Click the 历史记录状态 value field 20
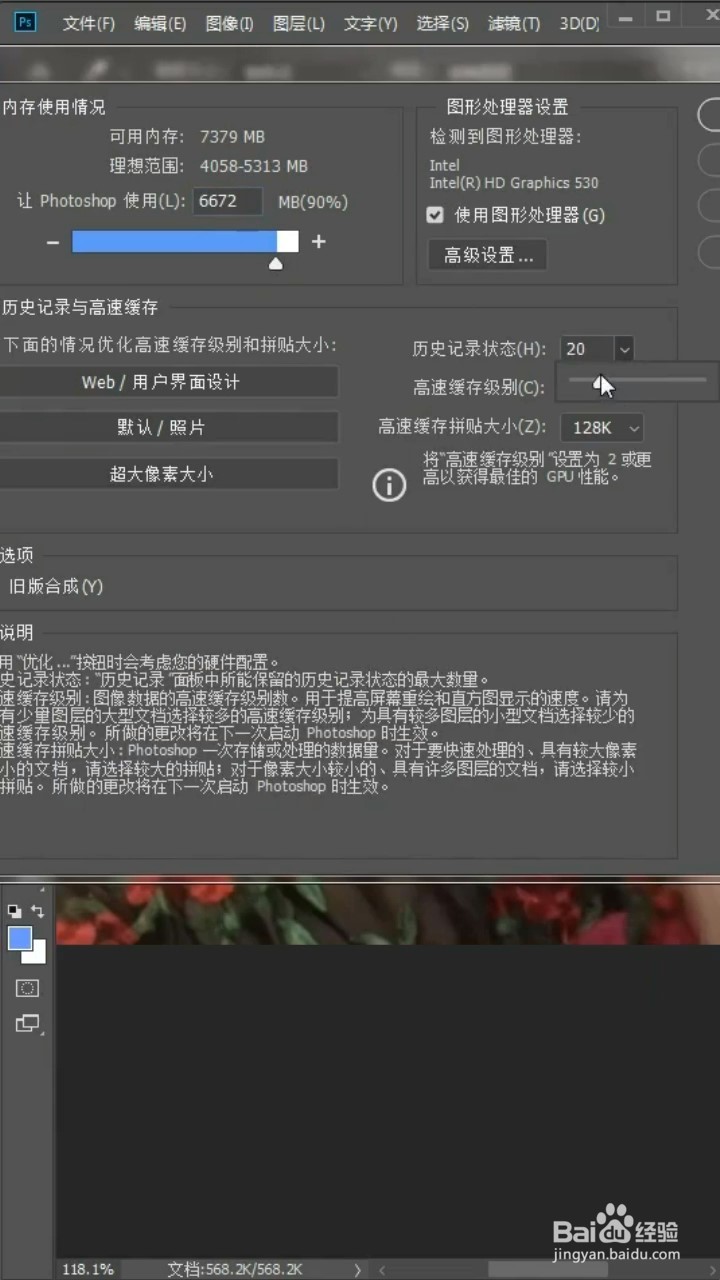 pyautogui.click(x=588, y=349)
